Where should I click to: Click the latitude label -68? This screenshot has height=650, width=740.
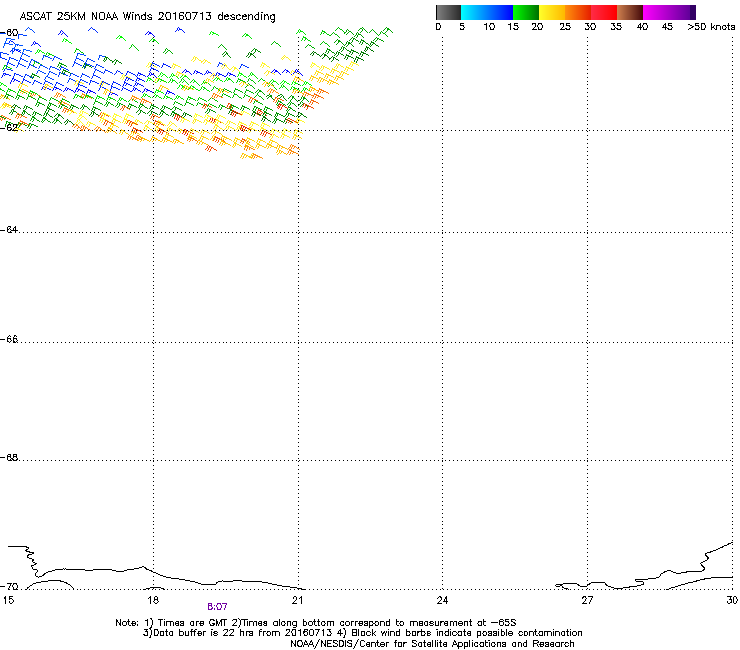click(9, 457)
